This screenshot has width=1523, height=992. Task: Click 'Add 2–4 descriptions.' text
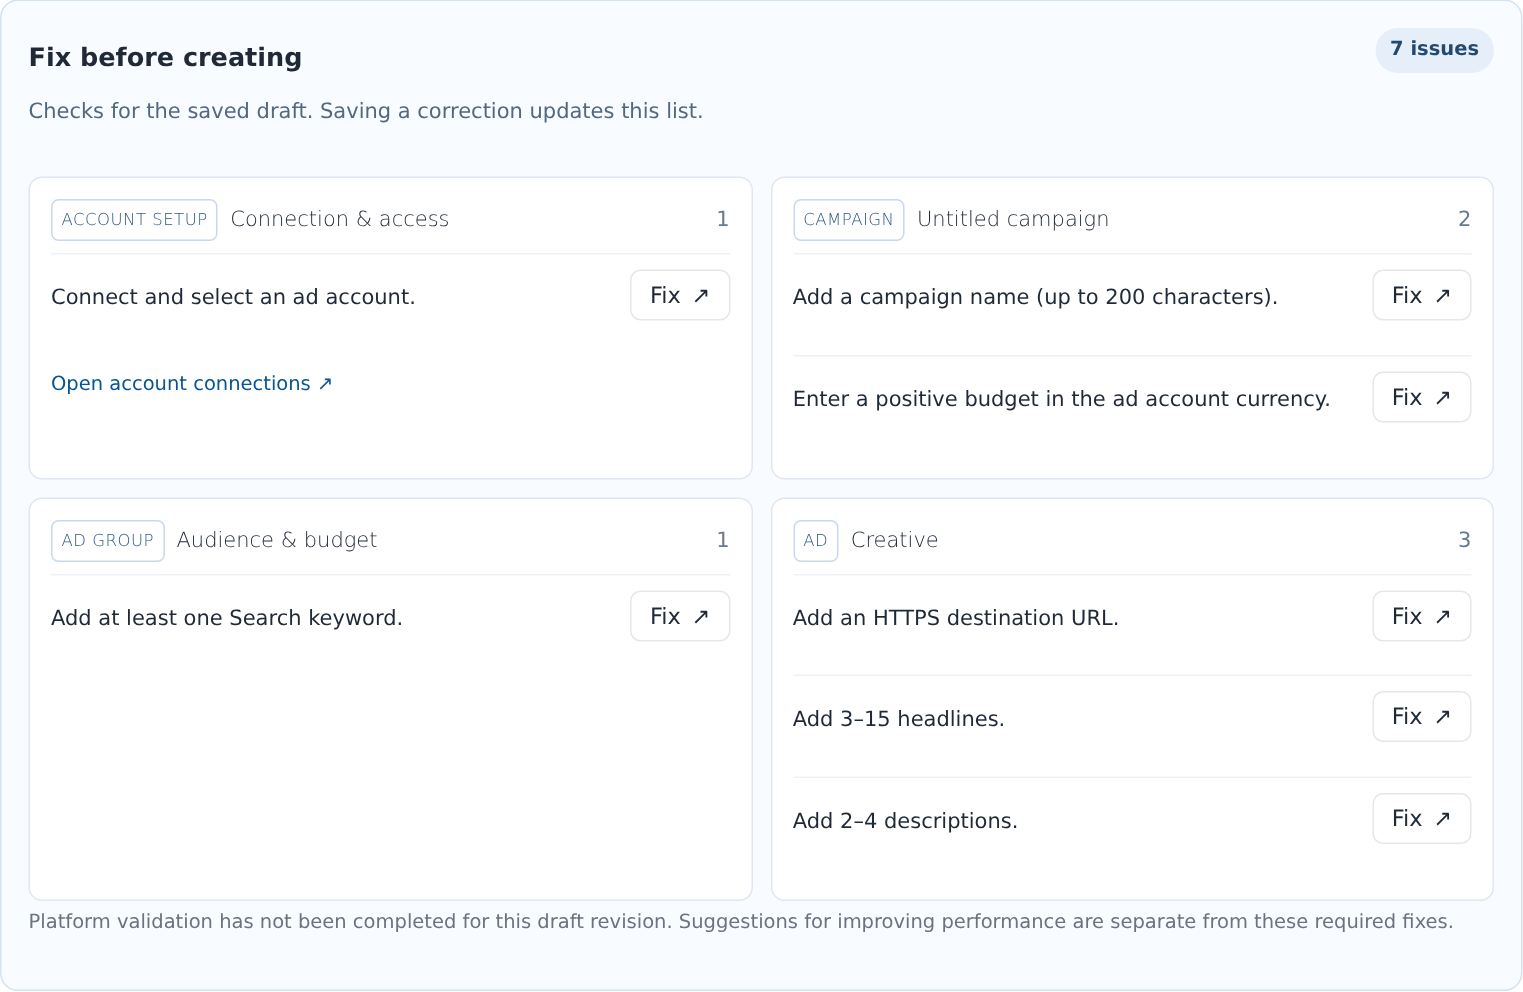coord(905,821)
